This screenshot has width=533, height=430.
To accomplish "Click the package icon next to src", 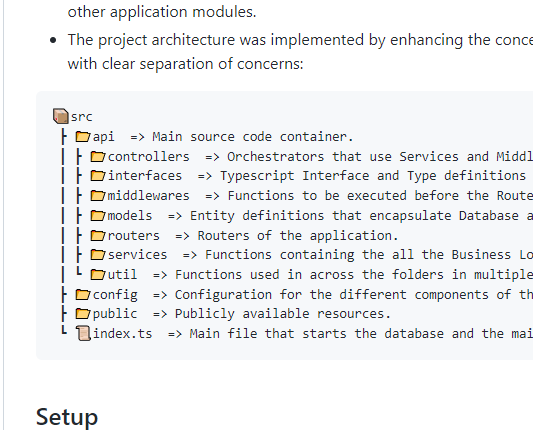I will [61, 116].
